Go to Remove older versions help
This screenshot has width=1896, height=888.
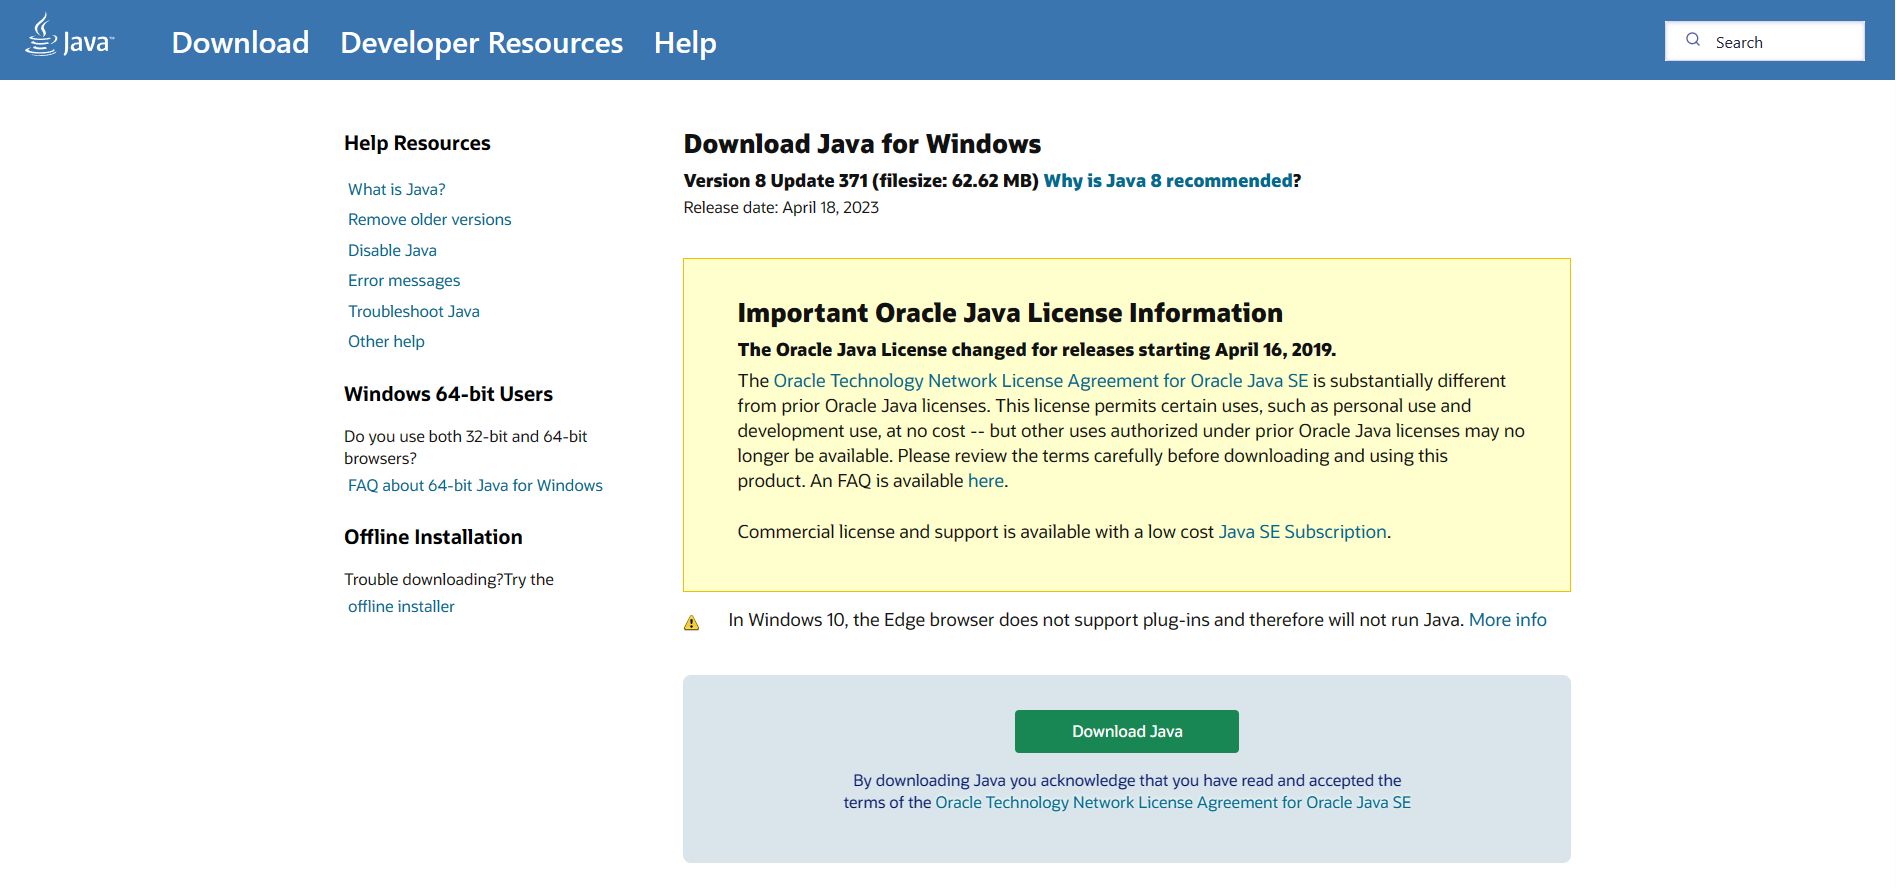point(429,219)
